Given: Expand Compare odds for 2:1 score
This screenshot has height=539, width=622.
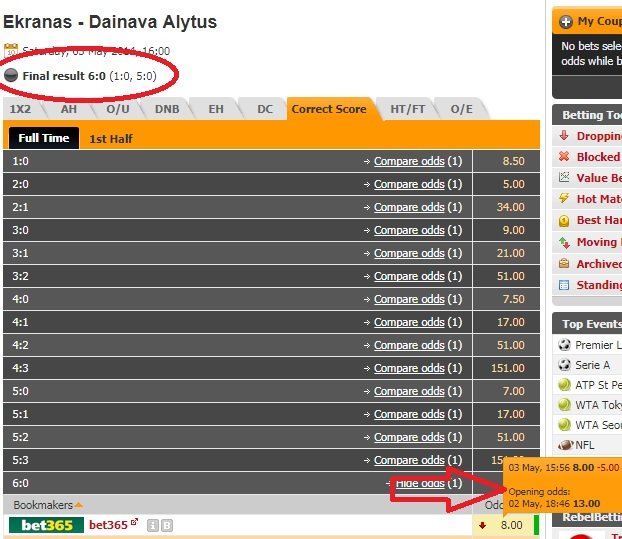Looking at the screenshot, I should (409, 207).
